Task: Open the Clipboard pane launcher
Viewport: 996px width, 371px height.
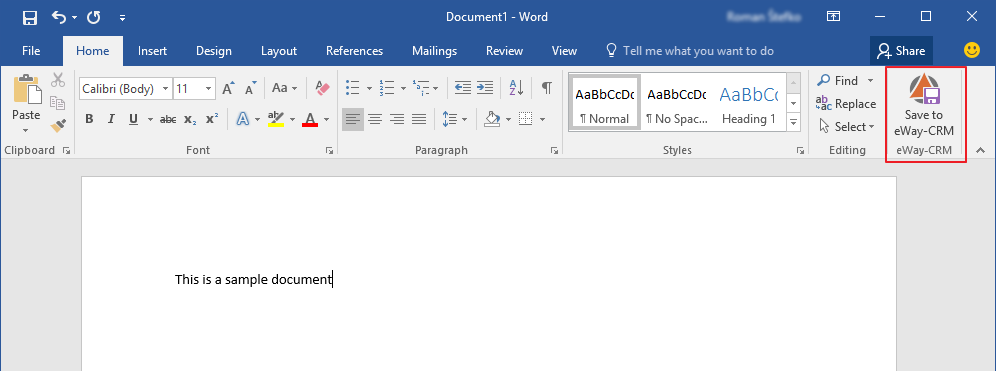Action: (x=66, y=151)
